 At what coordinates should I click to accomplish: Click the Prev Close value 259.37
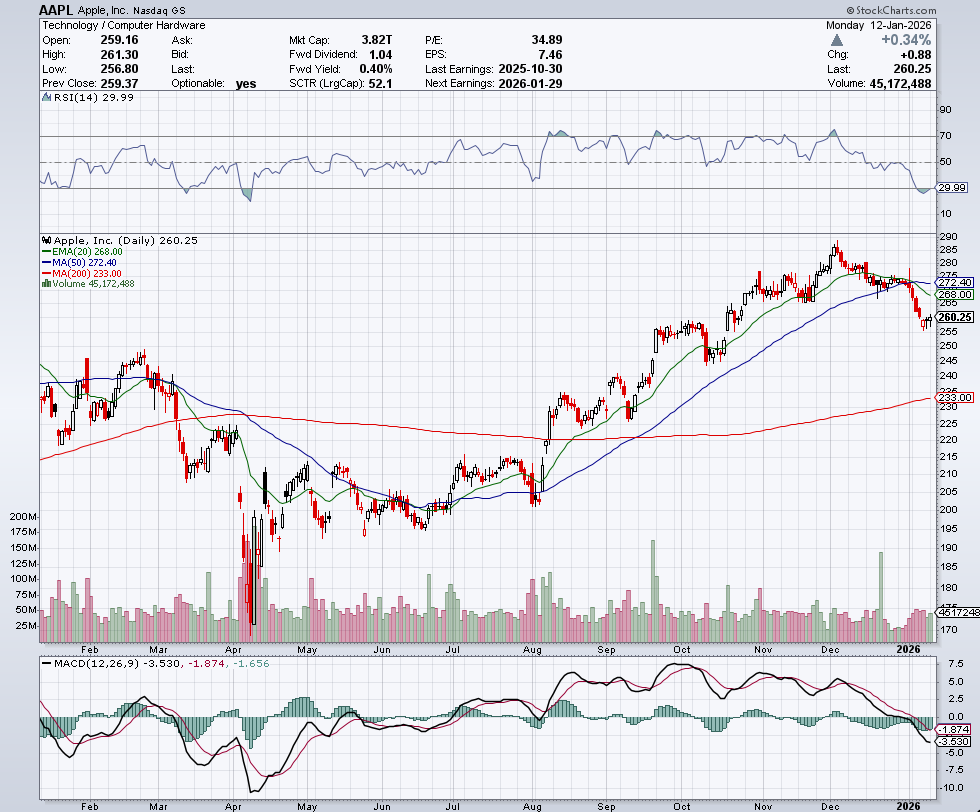tap(119, 83)
